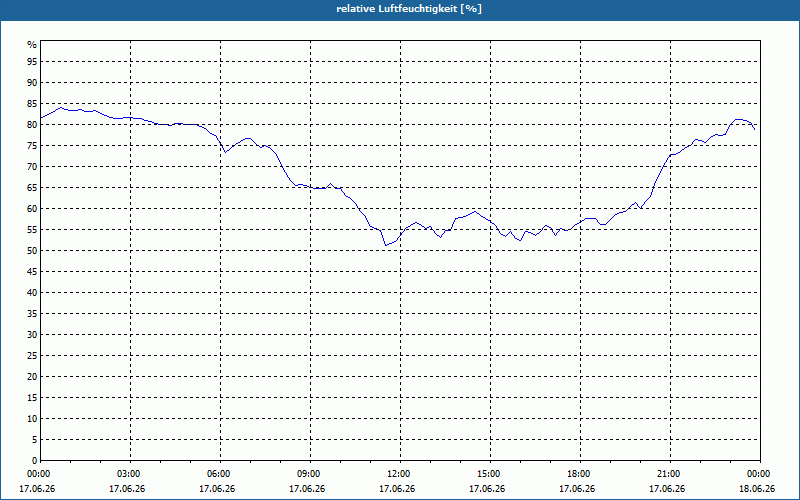
Task: Click the y-axis value 15
Action: click(x=32, y=397)
